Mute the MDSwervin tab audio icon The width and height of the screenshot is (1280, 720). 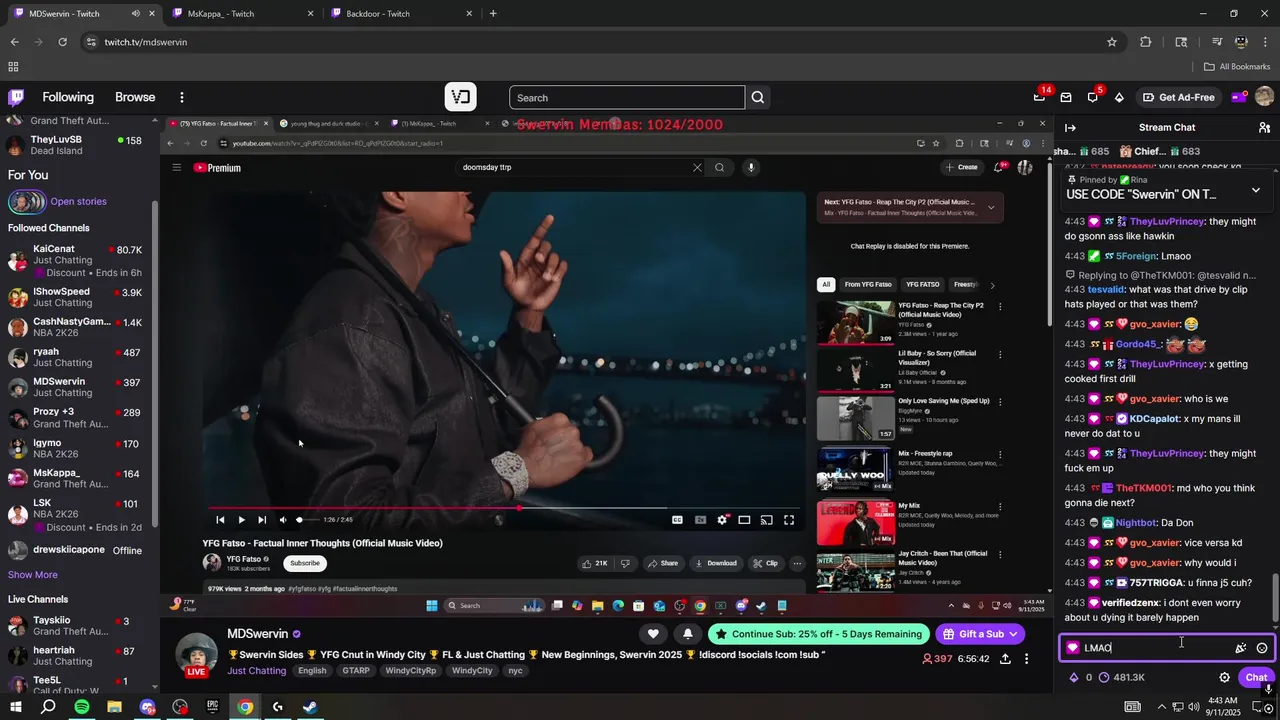click(136, 14)
